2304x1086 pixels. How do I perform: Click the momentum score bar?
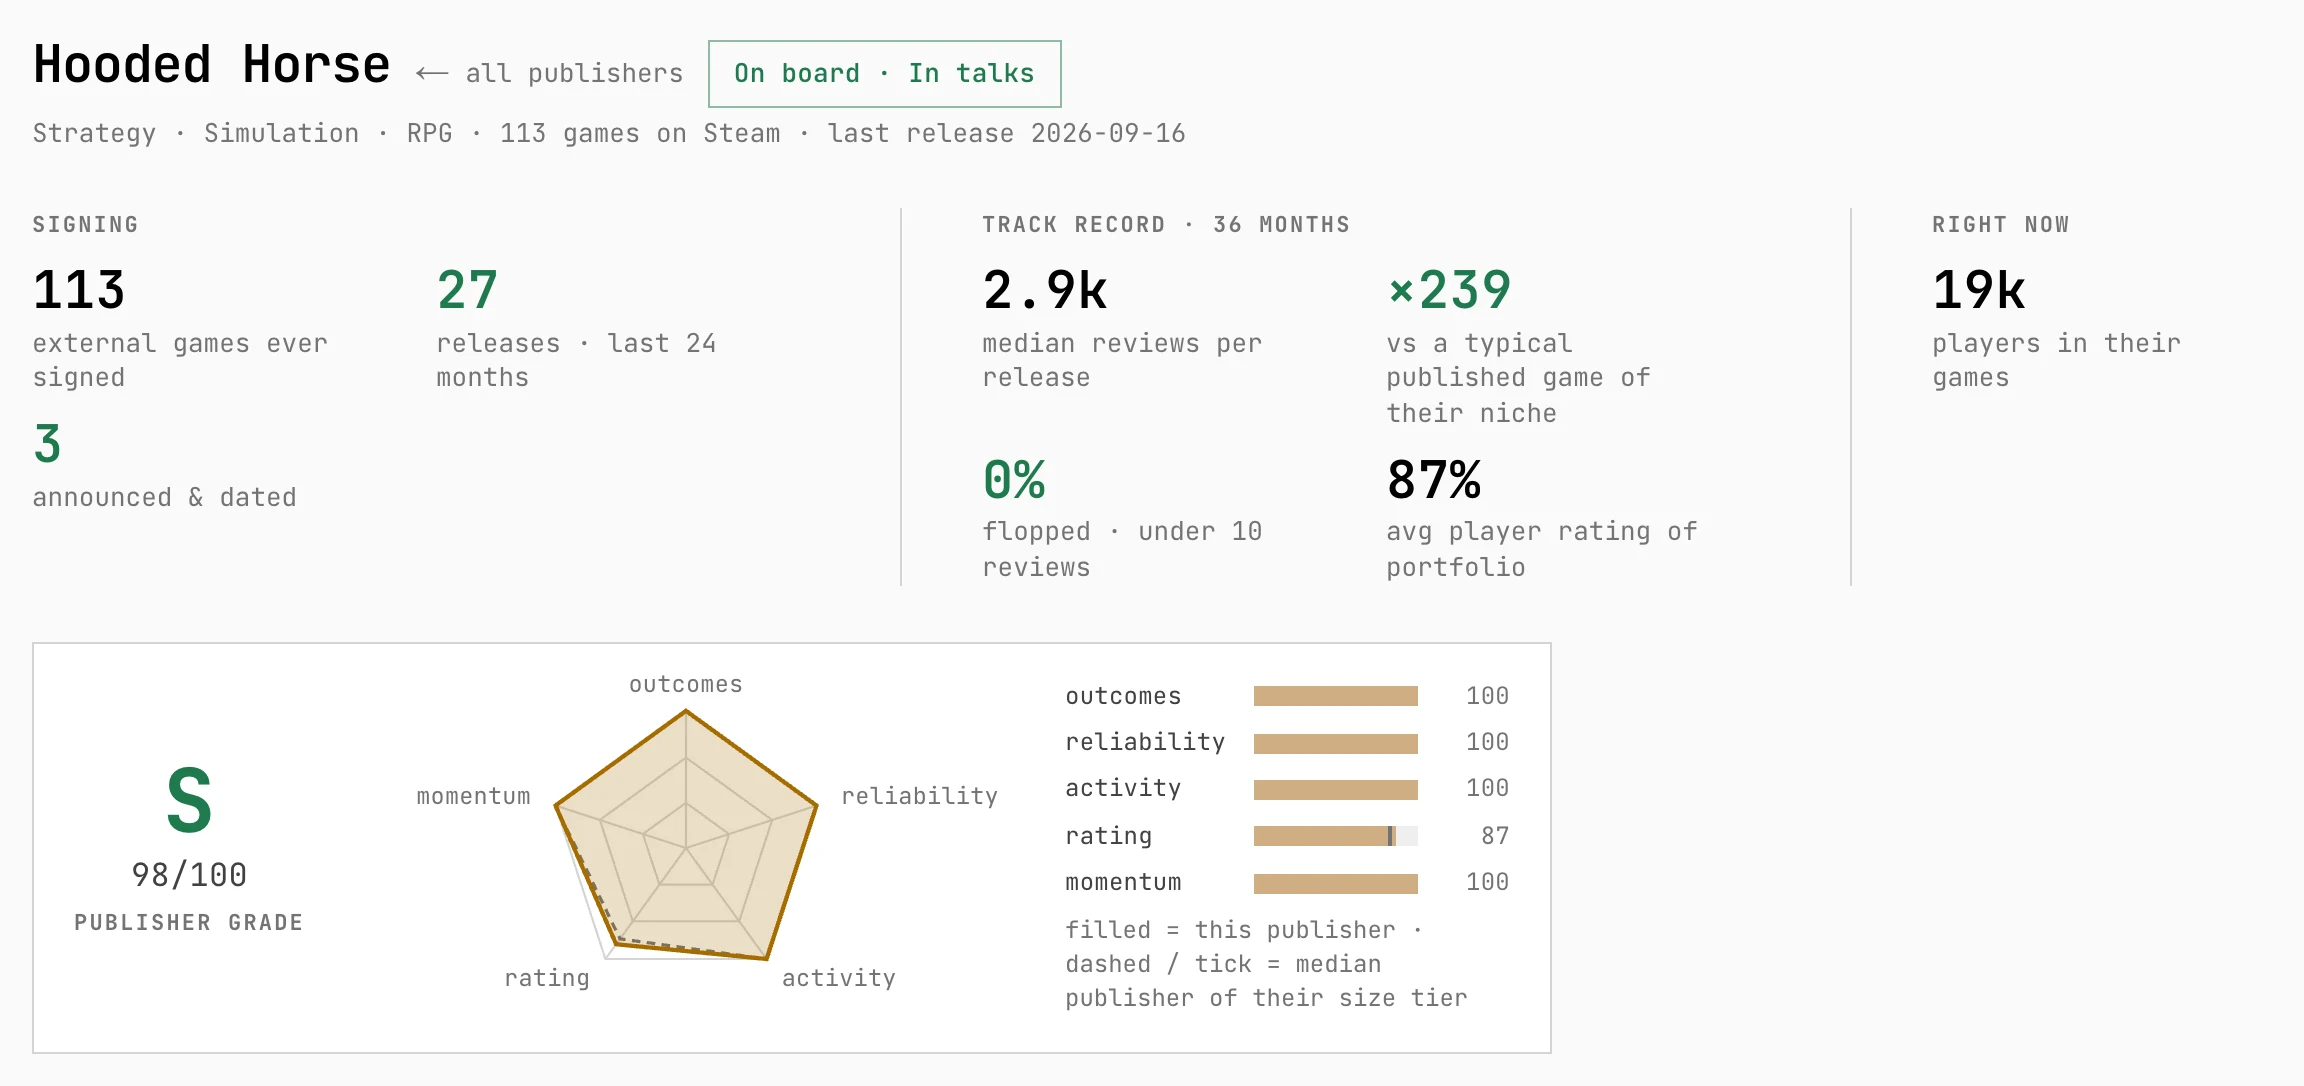click(x=1335, y=883)
